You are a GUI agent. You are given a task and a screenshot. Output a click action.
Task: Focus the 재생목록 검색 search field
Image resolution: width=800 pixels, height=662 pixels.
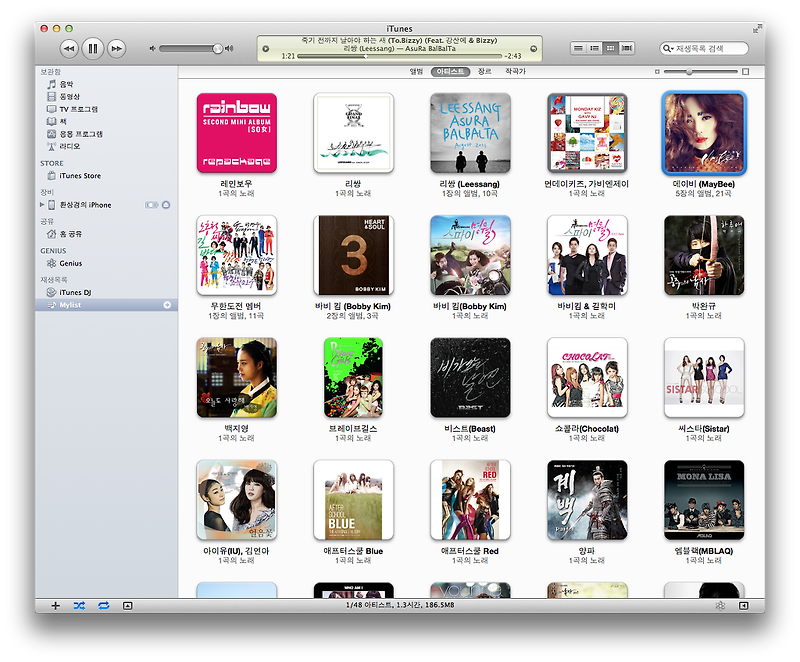click(x=704, y=48)
